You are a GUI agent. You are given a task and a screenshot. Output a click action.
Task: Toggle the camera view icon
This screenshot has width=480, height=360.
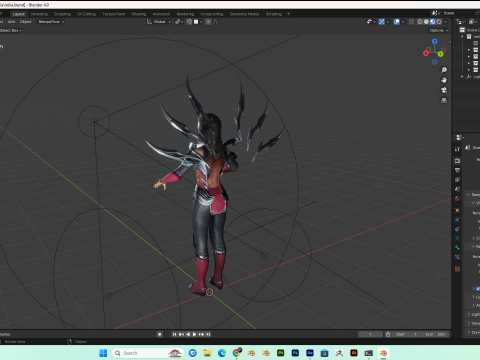444,90
